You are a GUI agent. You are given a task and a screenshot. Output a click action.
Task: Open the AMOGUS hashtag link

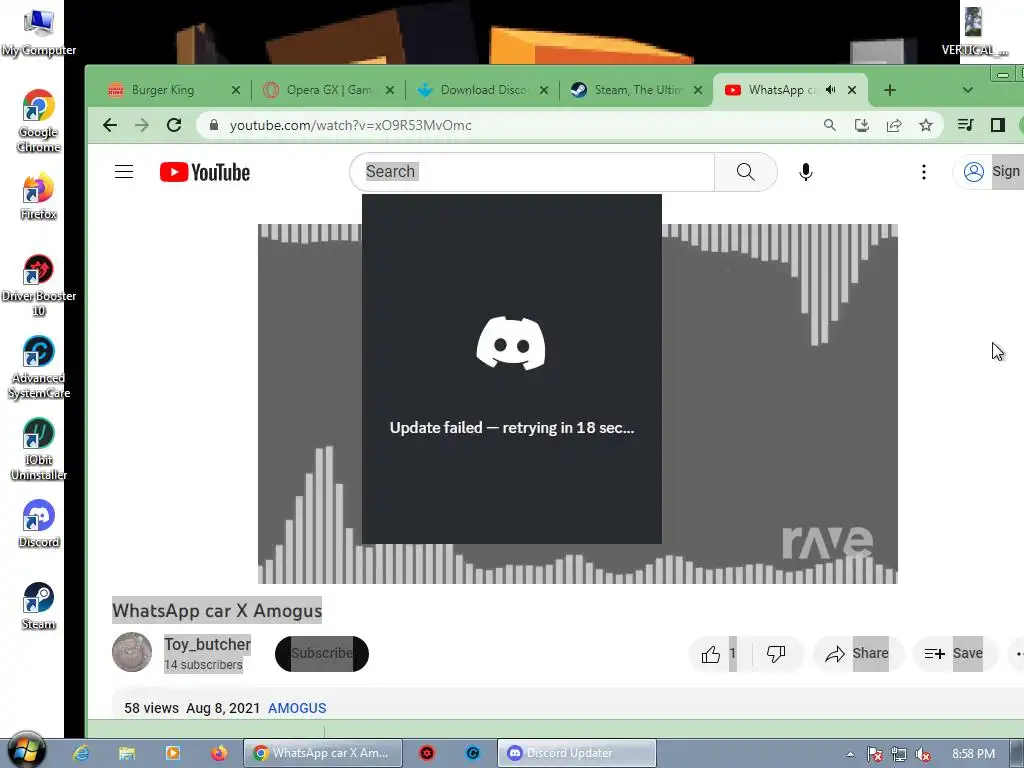[x=297, y=708]
